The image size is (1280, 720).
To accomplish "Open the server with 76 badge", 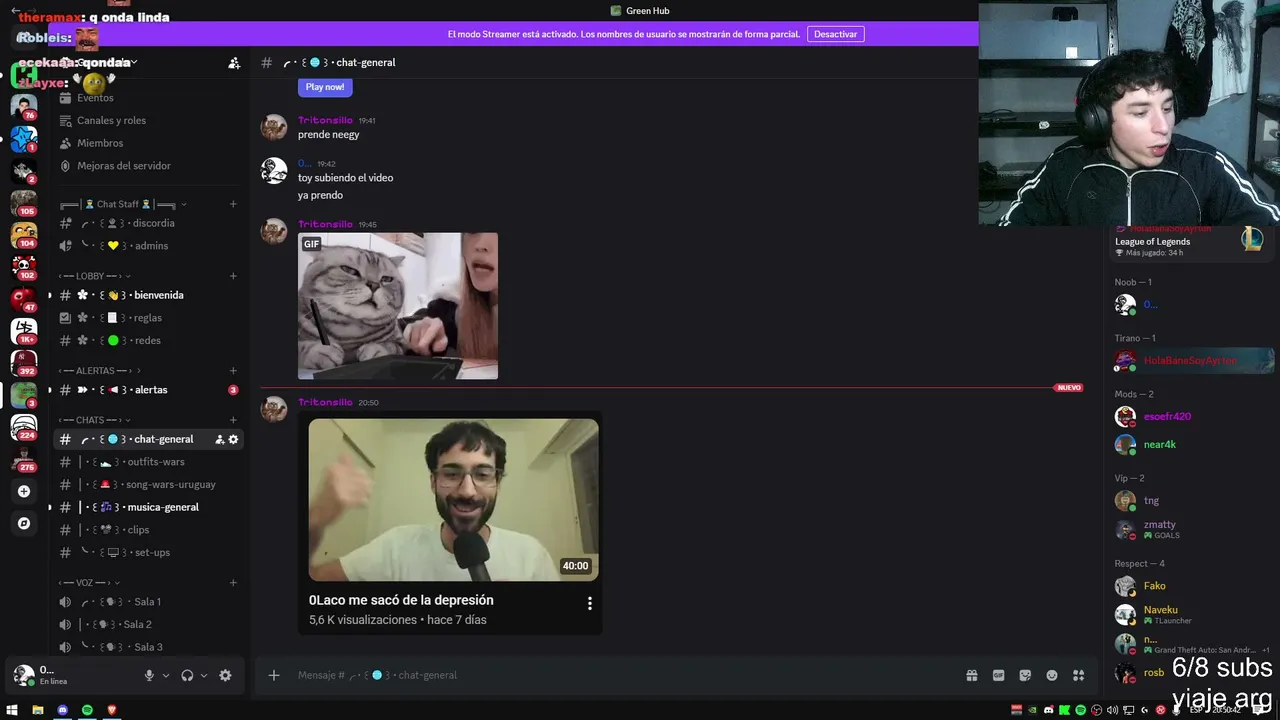I will [24, 106].
